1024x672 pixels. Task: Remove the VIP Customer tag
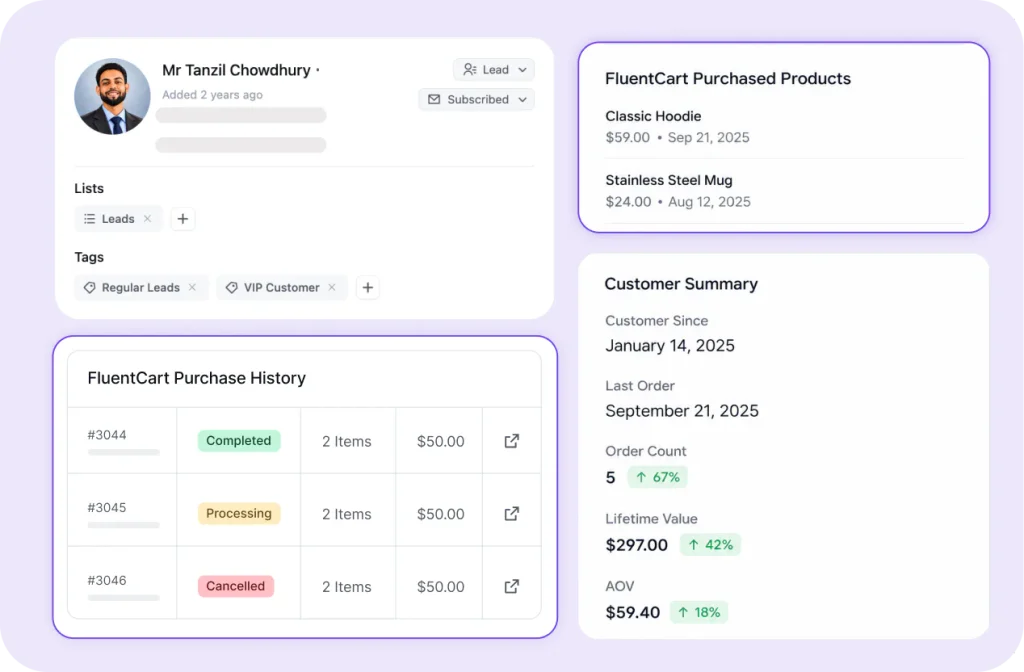click(332, 287)
